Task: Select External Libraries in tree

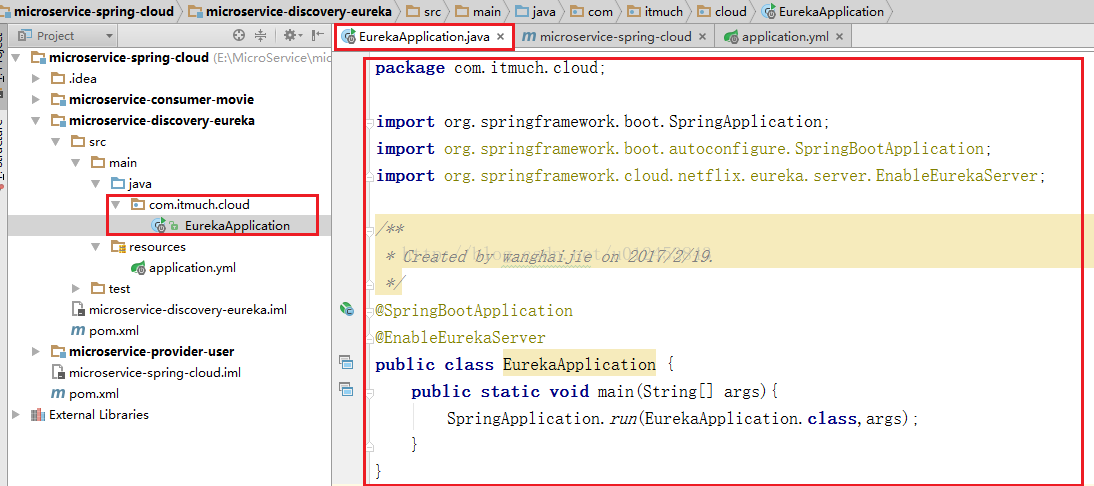Action: coord(98,414)
